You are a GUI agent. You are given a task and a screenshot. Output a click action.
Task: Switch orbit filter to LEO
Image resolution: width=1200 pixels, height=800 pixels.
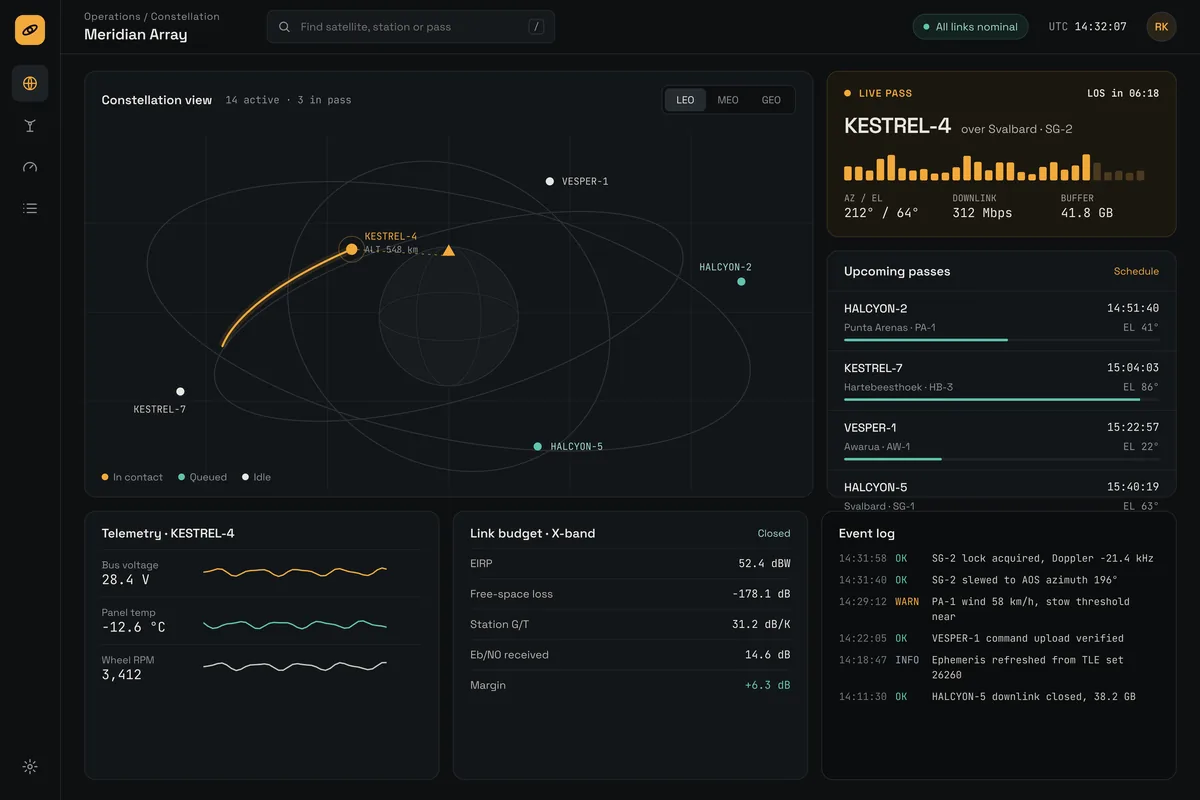(x=685, y=100)
